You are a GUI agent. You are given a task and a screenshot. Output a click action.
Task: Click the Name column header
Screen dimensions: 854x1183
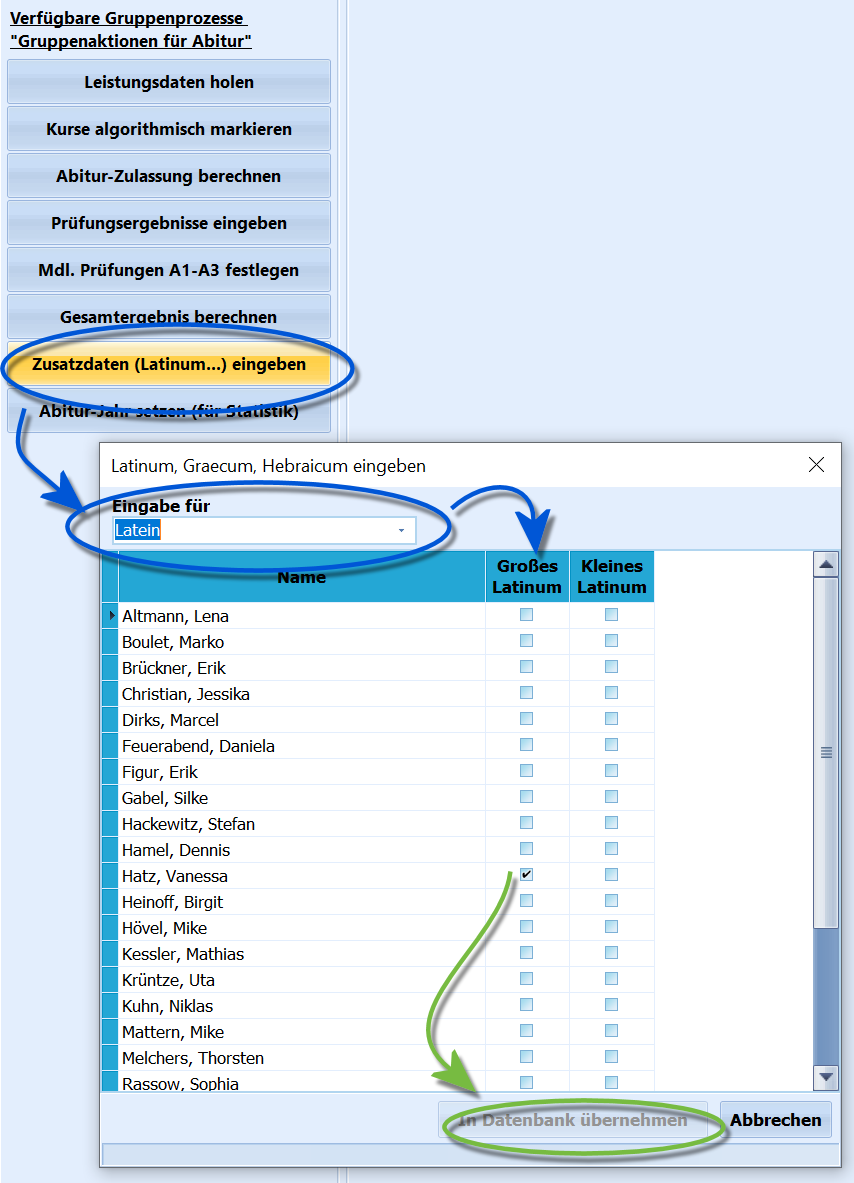[x=302, y=576]
